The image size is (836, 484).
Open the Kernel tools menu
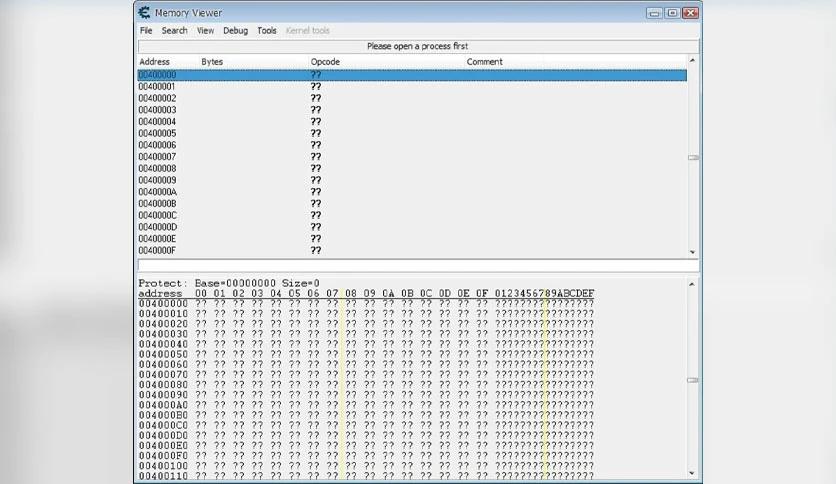308,31
